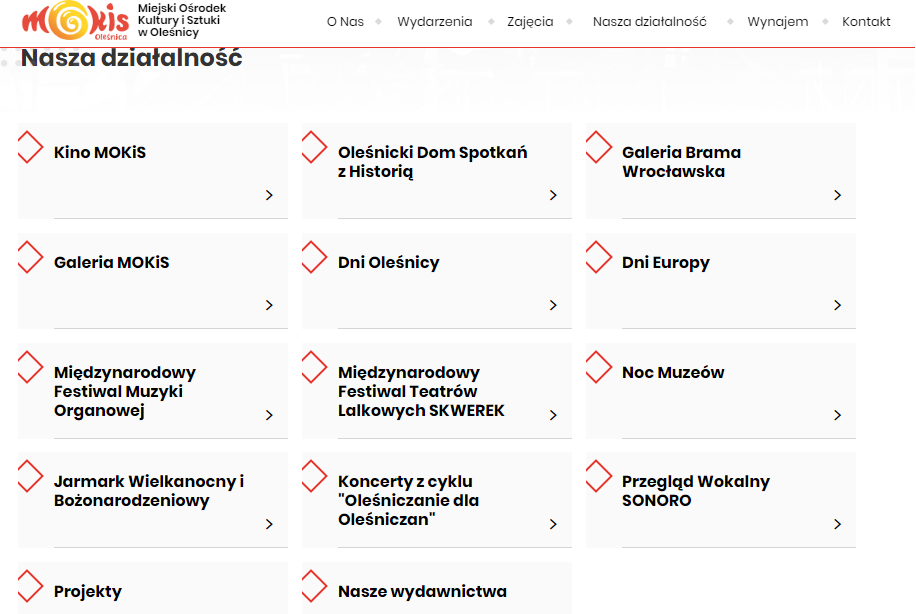The width and height of the screenshot is (916, 614).
Task: Open the Wydarzenia menu item
Action: [x=435, y=22]
